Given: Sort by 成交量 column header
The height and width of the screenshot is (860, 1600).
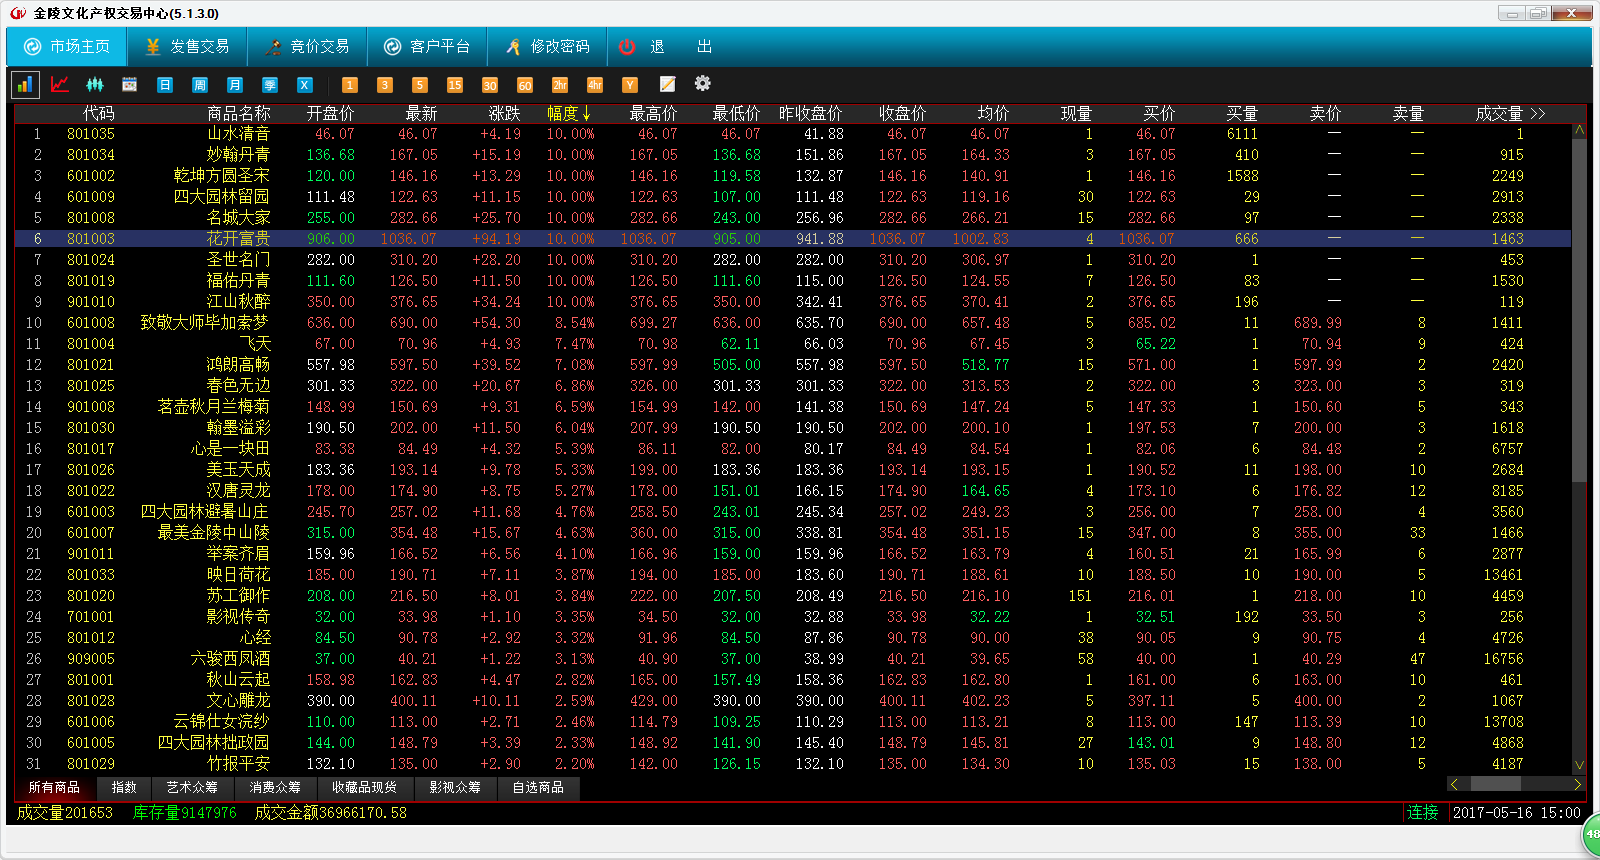Looking at the screenshot, I should pos(1499,114).
